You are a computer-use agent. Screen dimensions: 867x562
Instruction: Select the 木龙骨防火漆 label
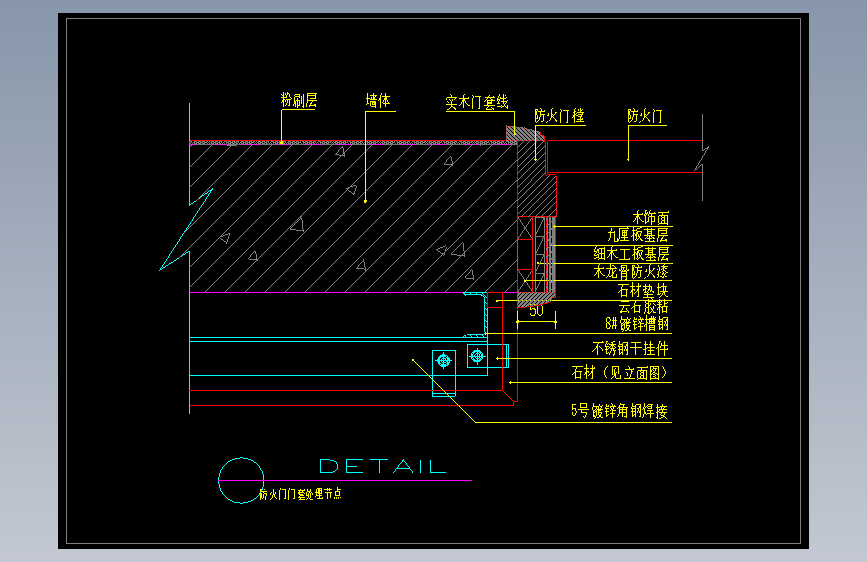coord(631,272)
